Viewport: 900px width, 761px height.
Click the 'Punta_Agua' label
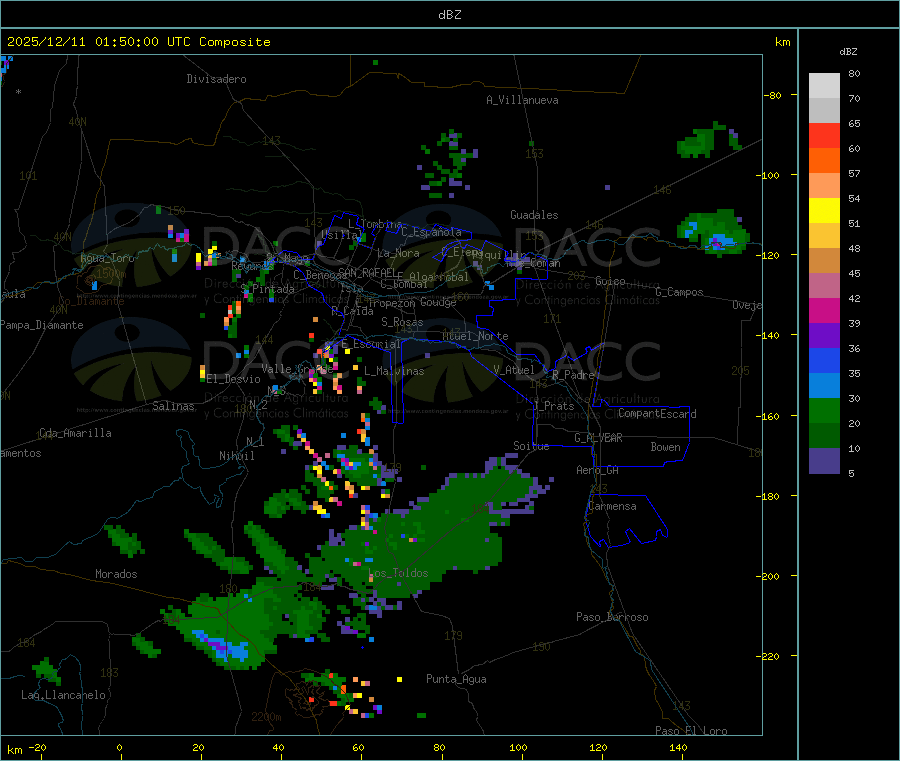tap(456, 679)
